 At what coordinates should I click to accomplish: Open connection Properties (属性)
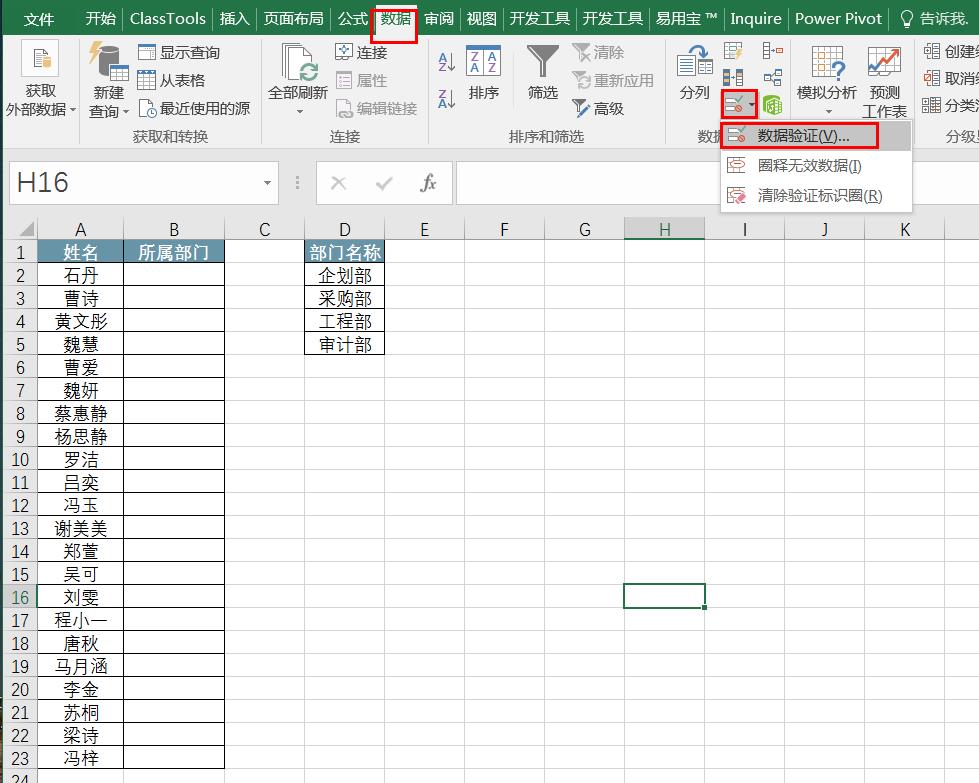pyautogui.click(x=362, y=81)
